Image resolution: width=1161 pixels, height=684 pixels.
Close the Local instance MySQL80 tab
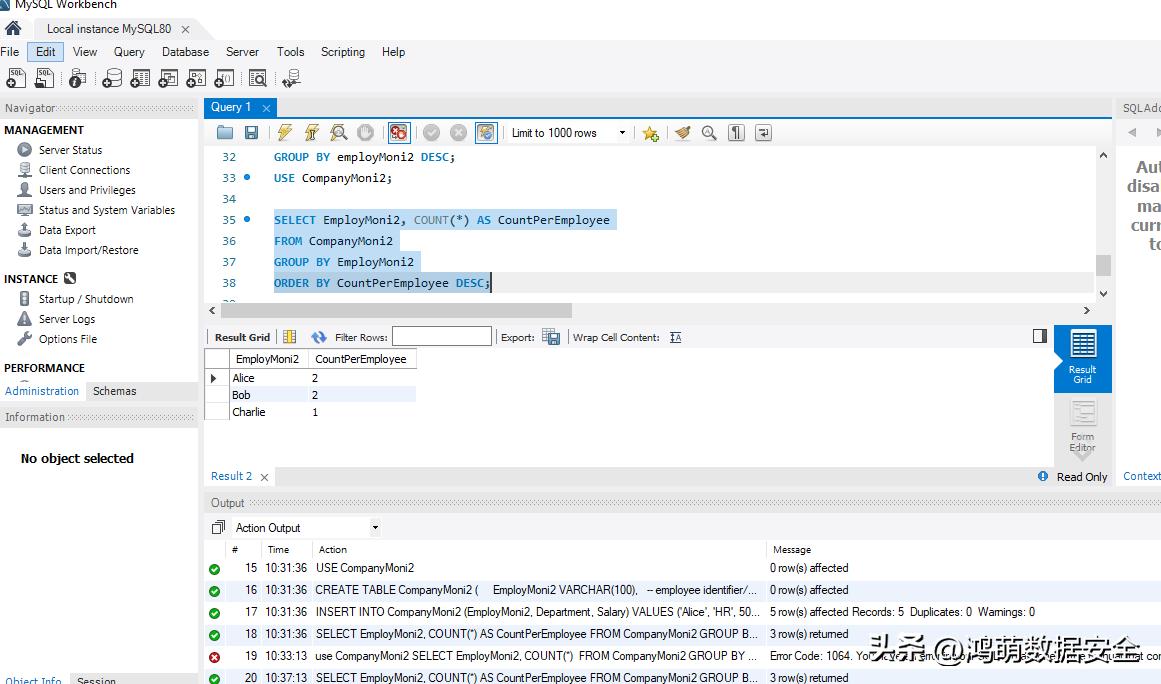coord(185,30)
